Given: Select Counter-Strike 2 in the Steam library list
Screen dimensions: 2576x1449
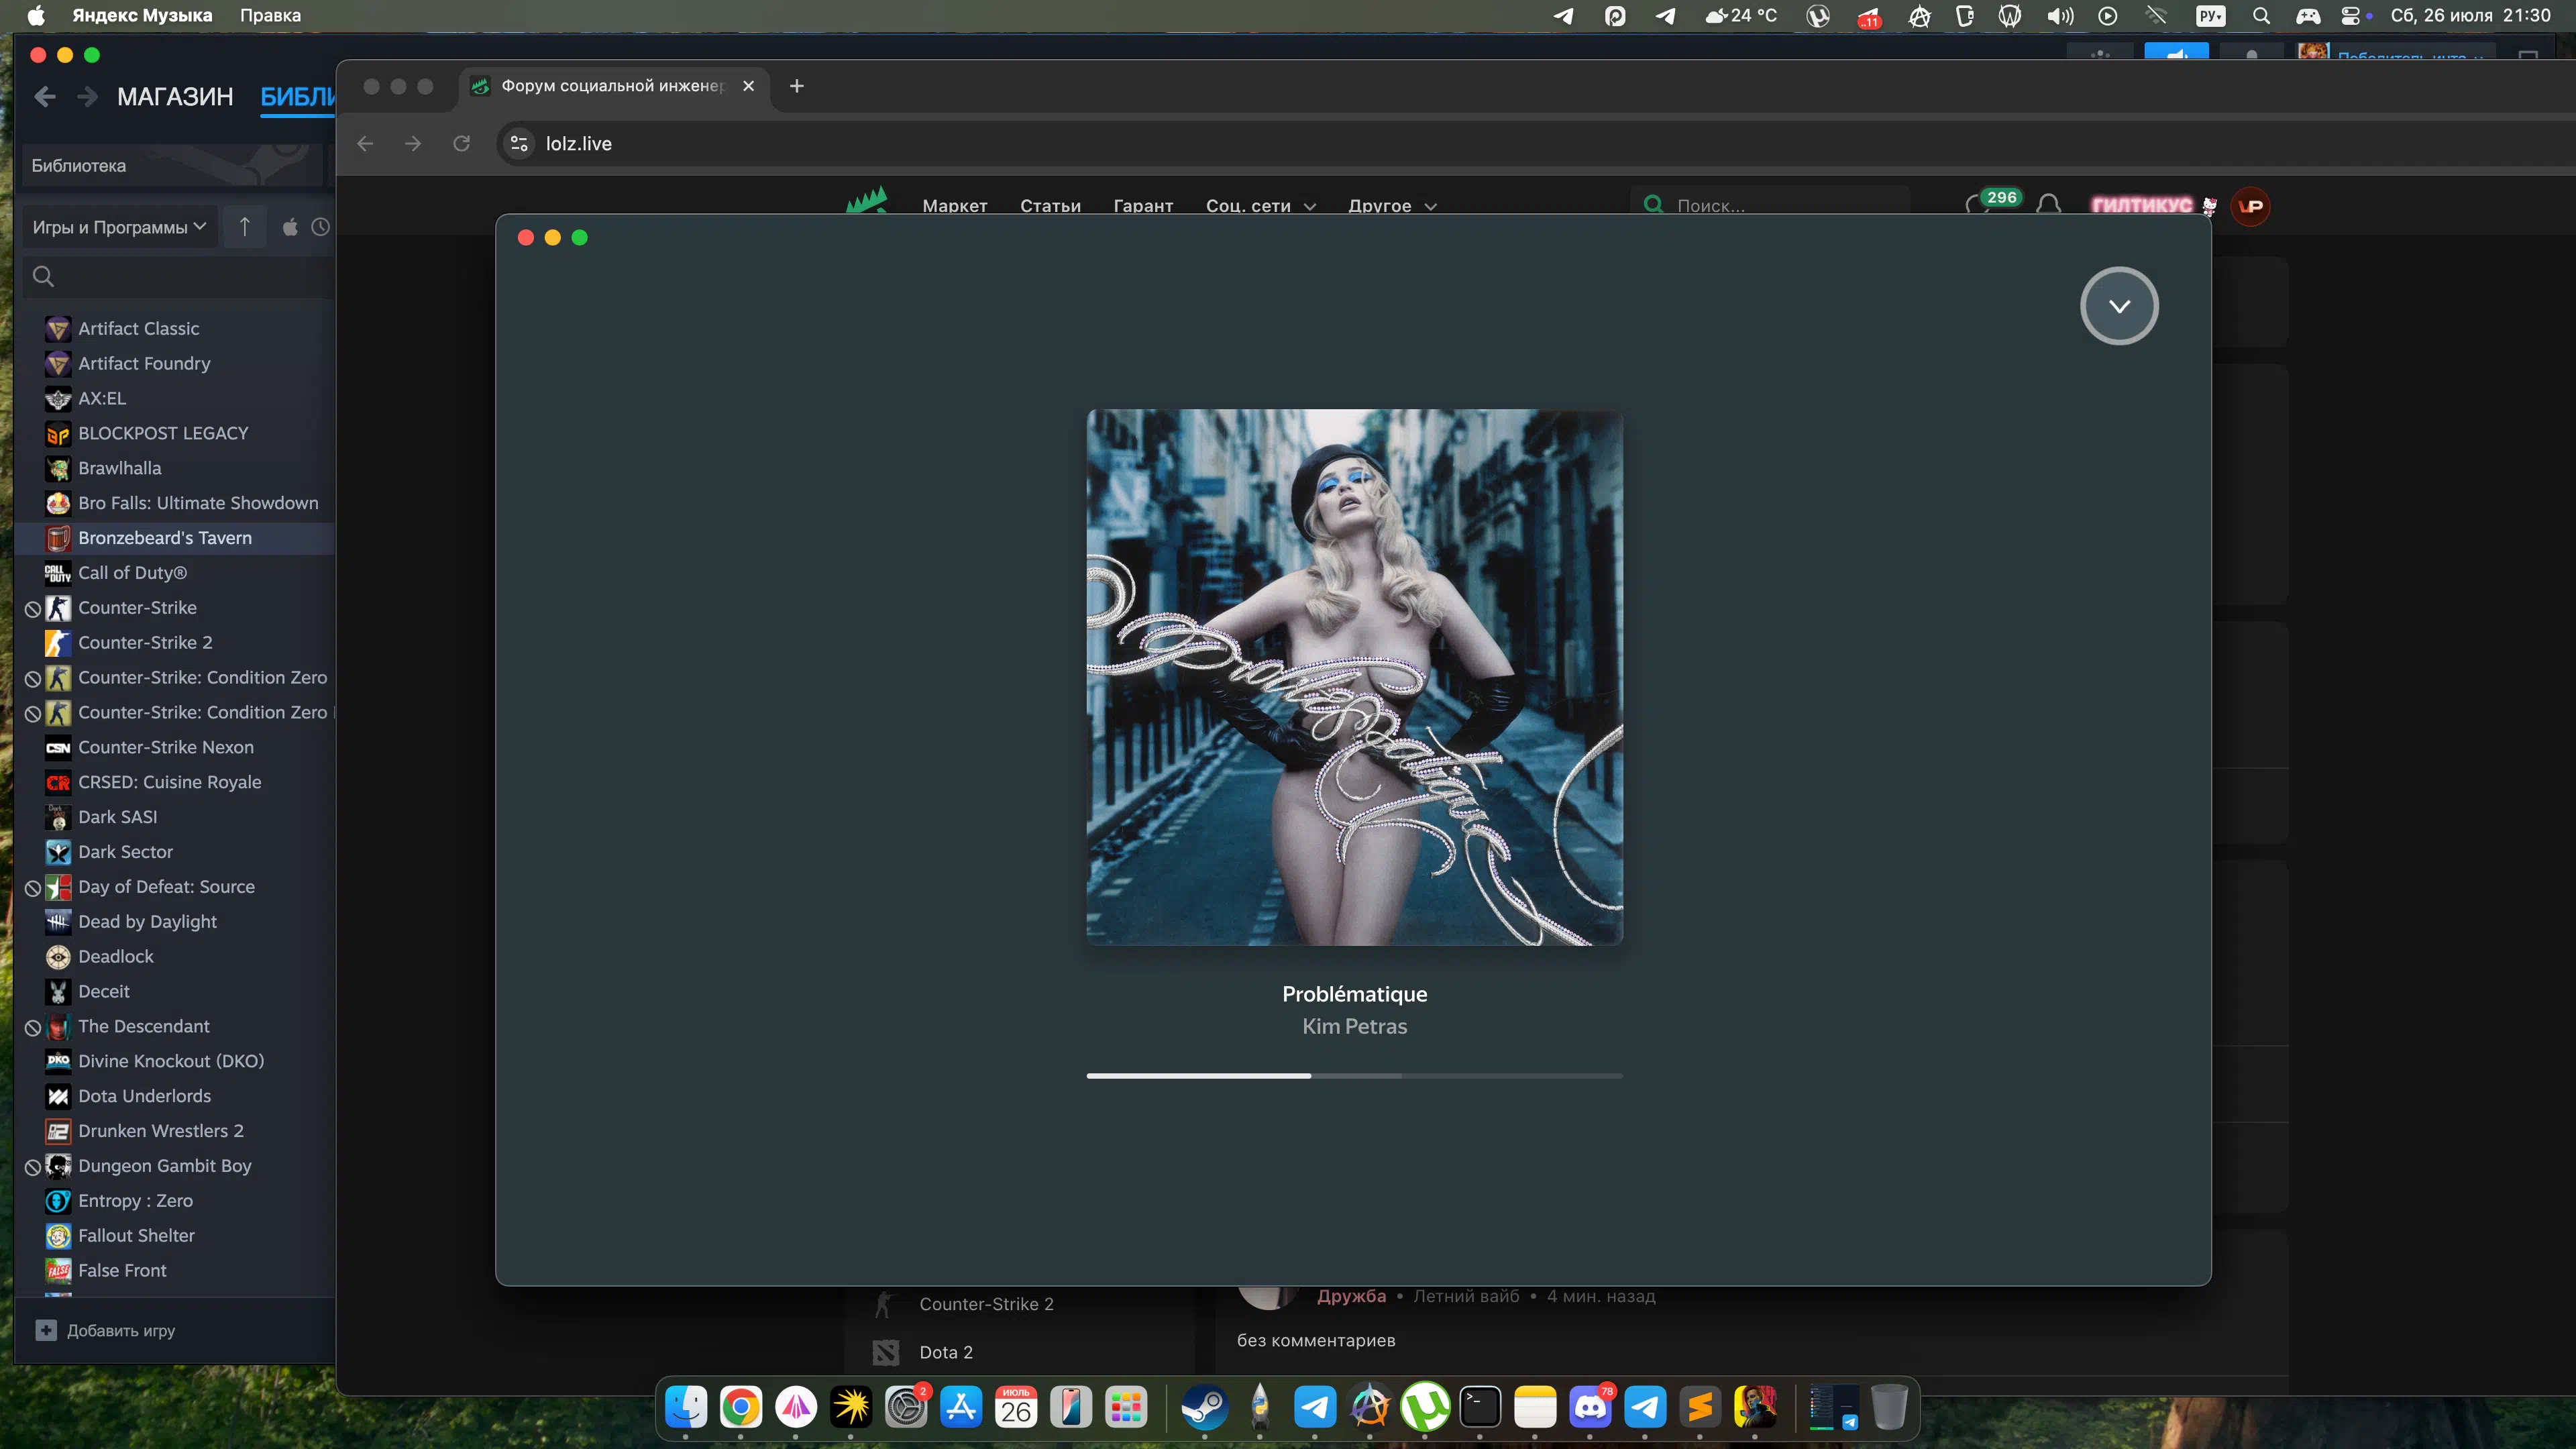Looking at the screenshot, I should click(x=145, y=643).
